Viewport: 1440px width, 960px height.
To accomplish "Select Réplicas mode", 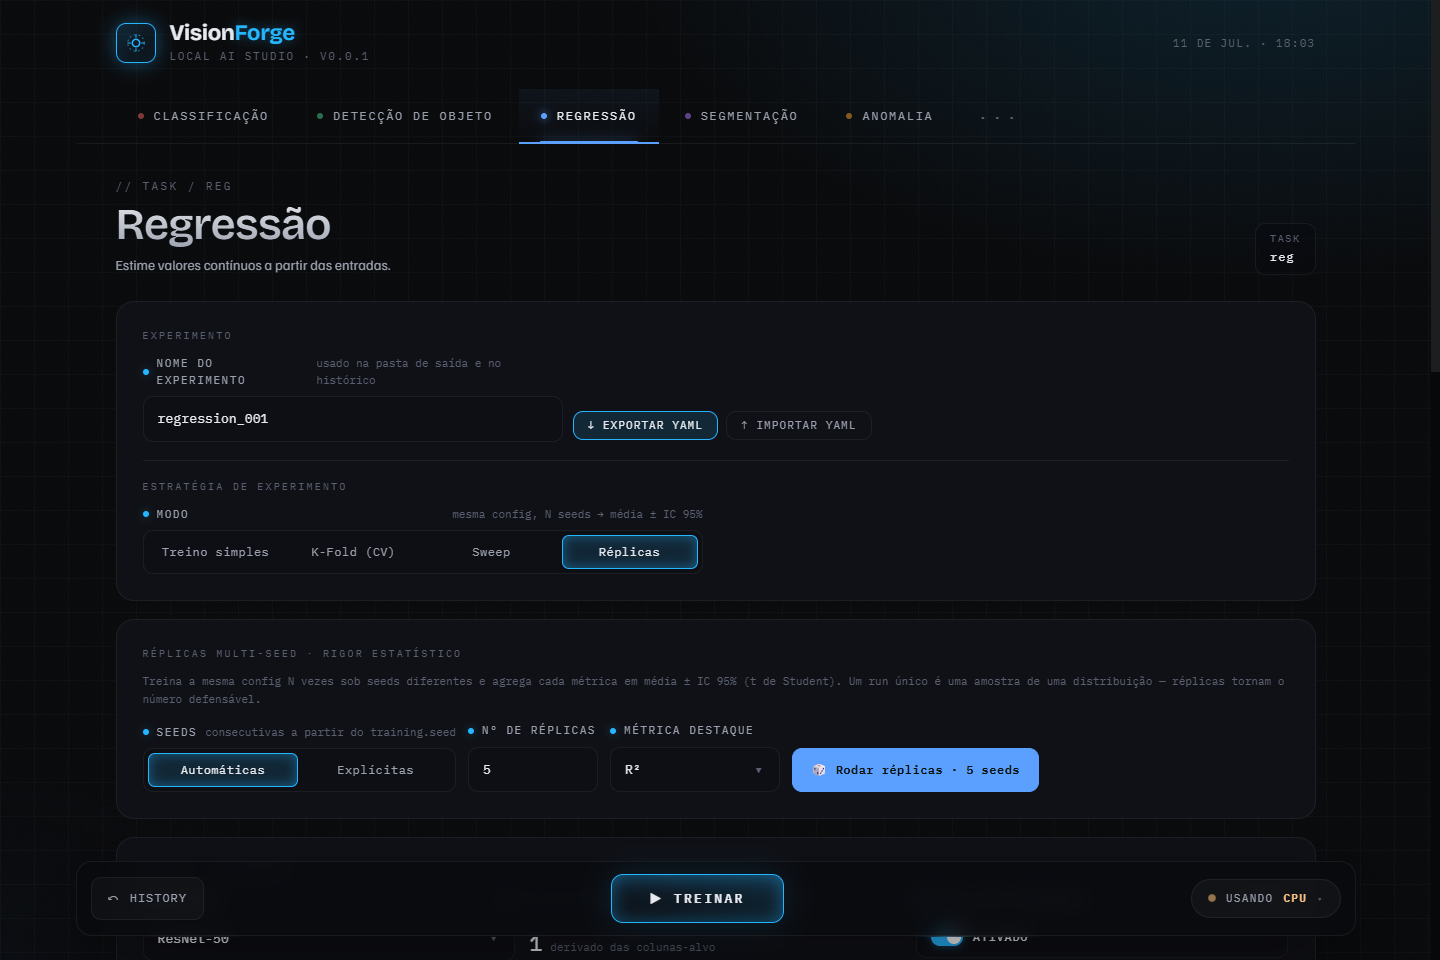I will pyautogui.click(x=629, y=552).
